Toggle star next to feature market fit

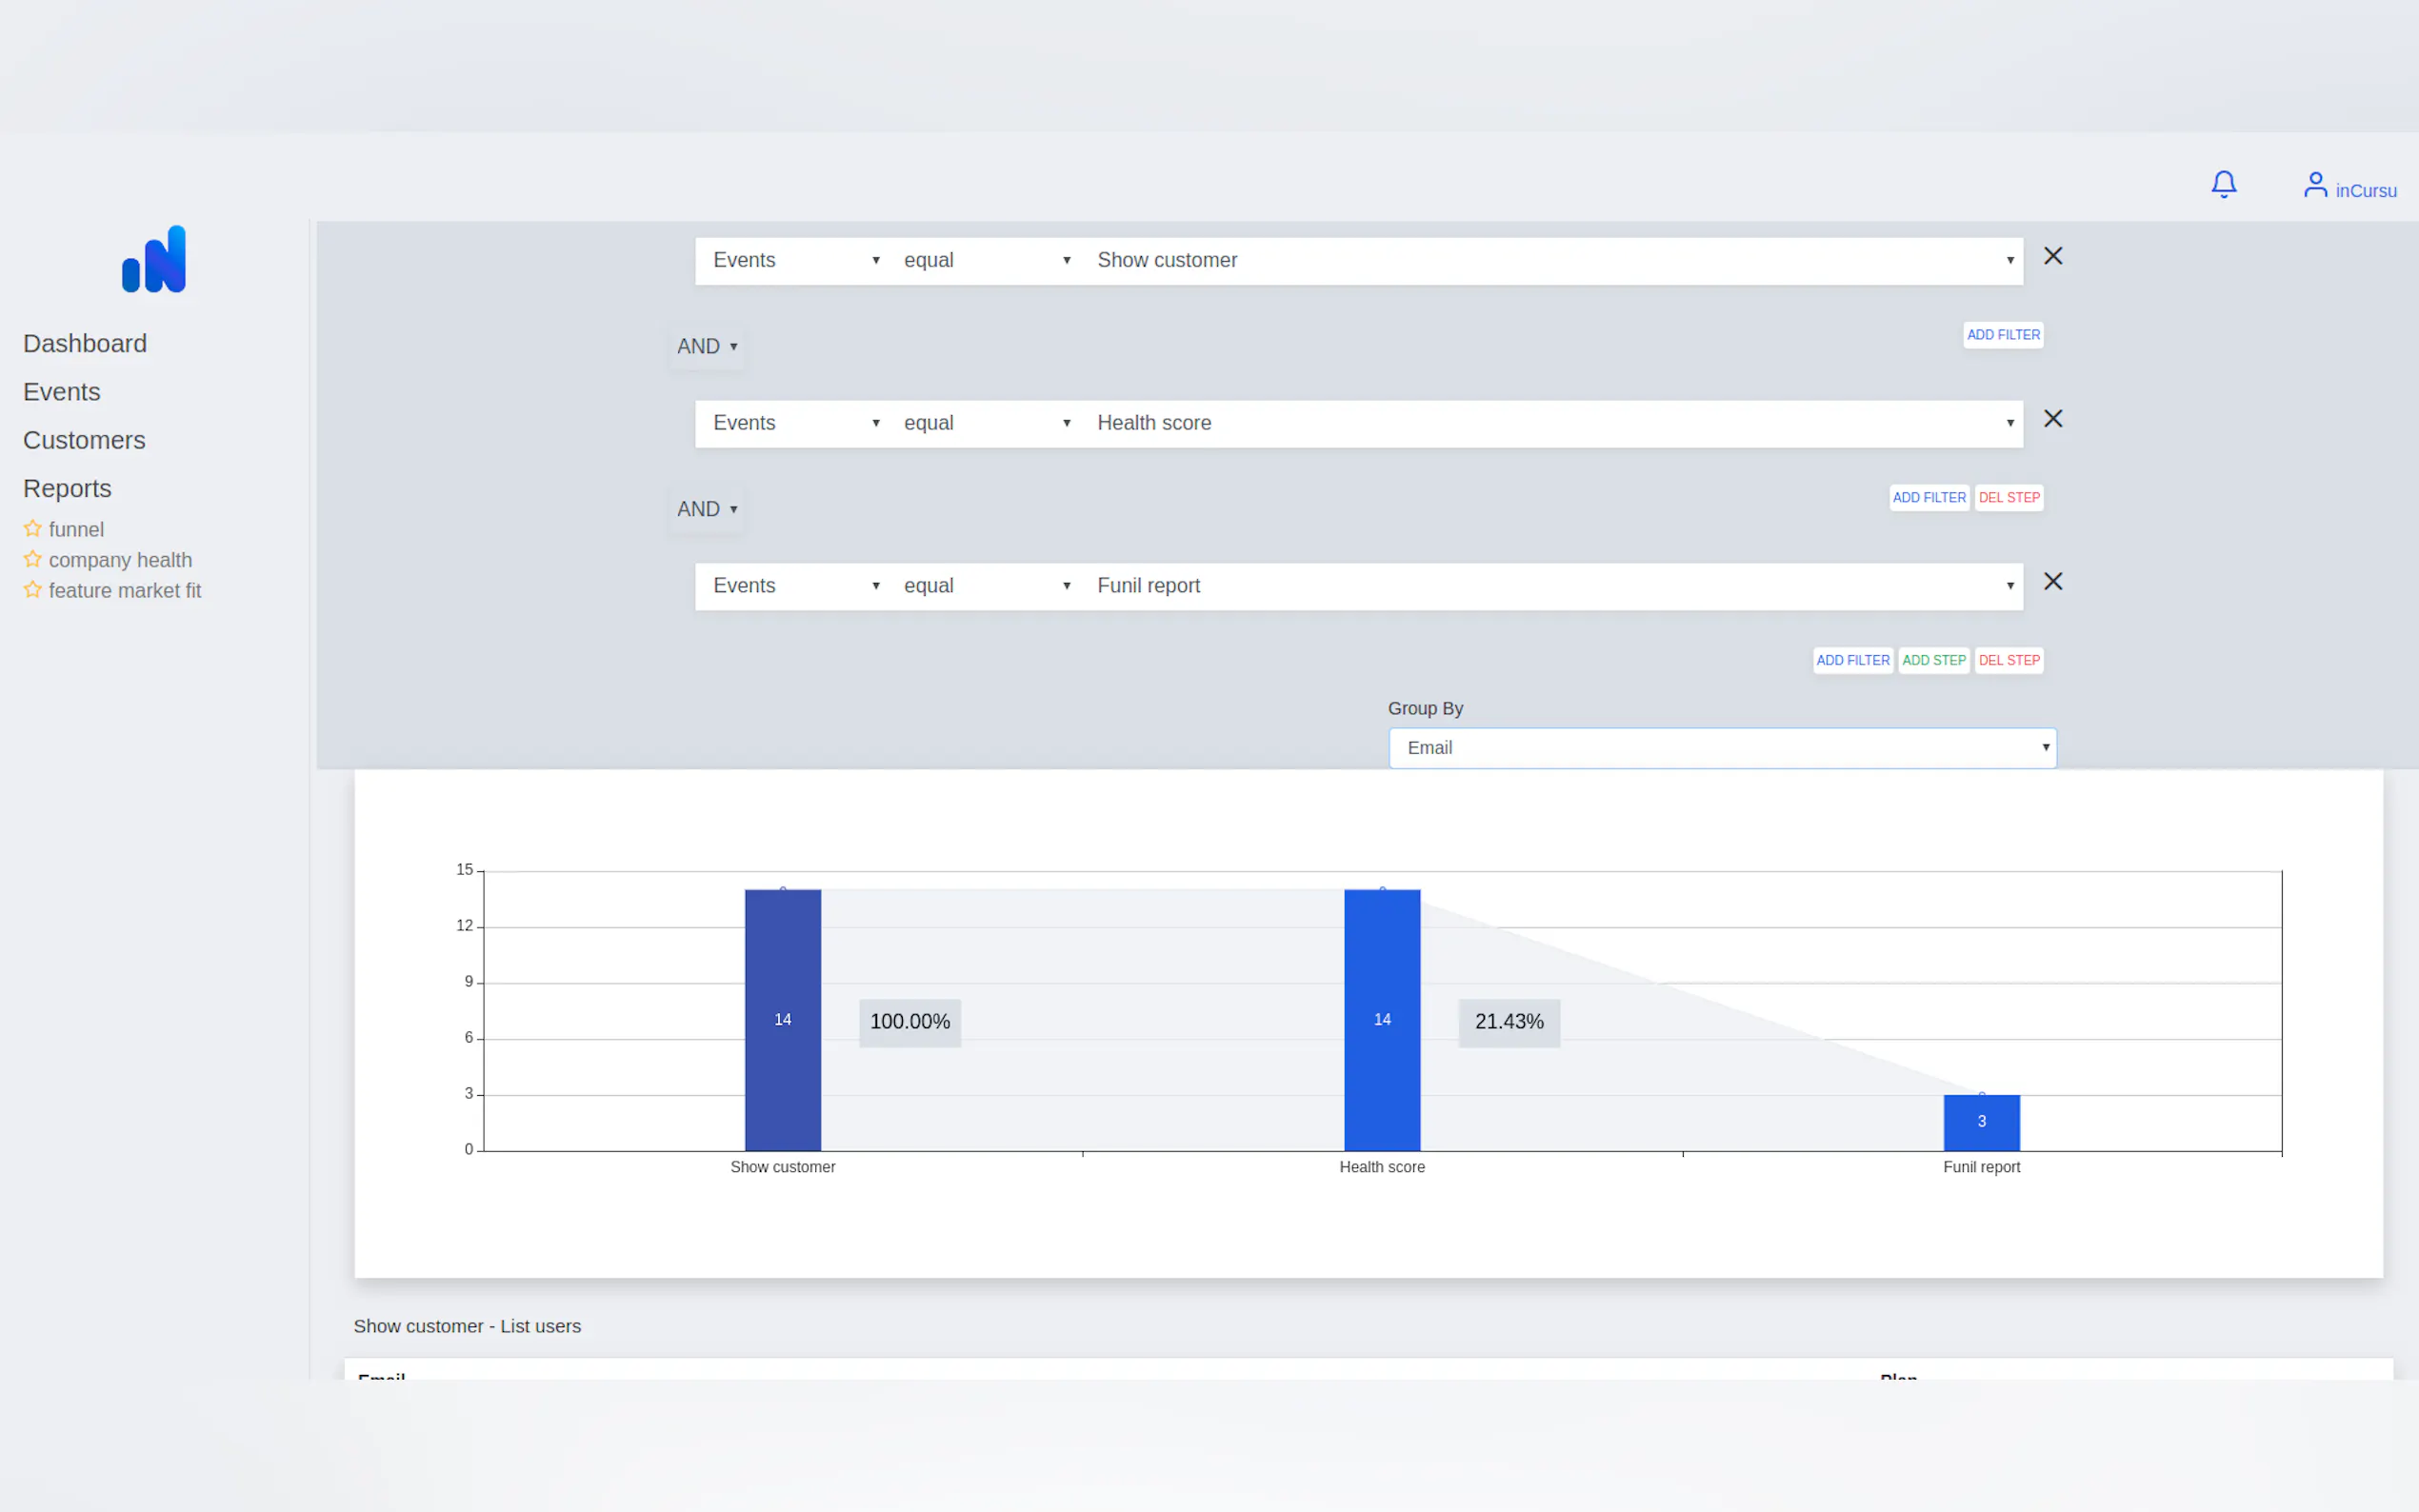point(33,590)
